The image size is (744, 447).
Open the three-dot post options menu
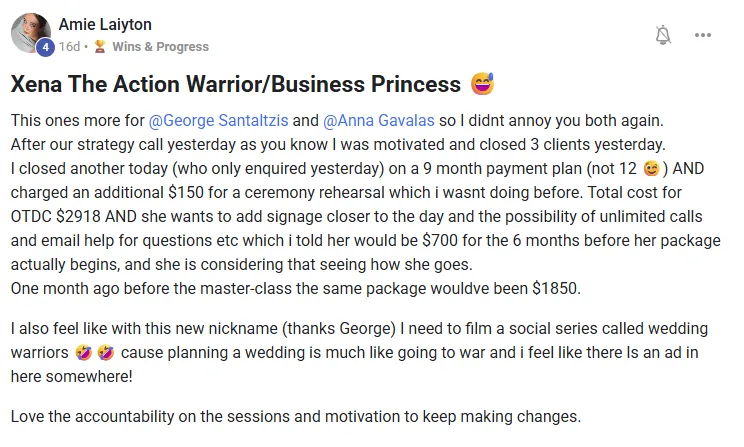(703, 35)
